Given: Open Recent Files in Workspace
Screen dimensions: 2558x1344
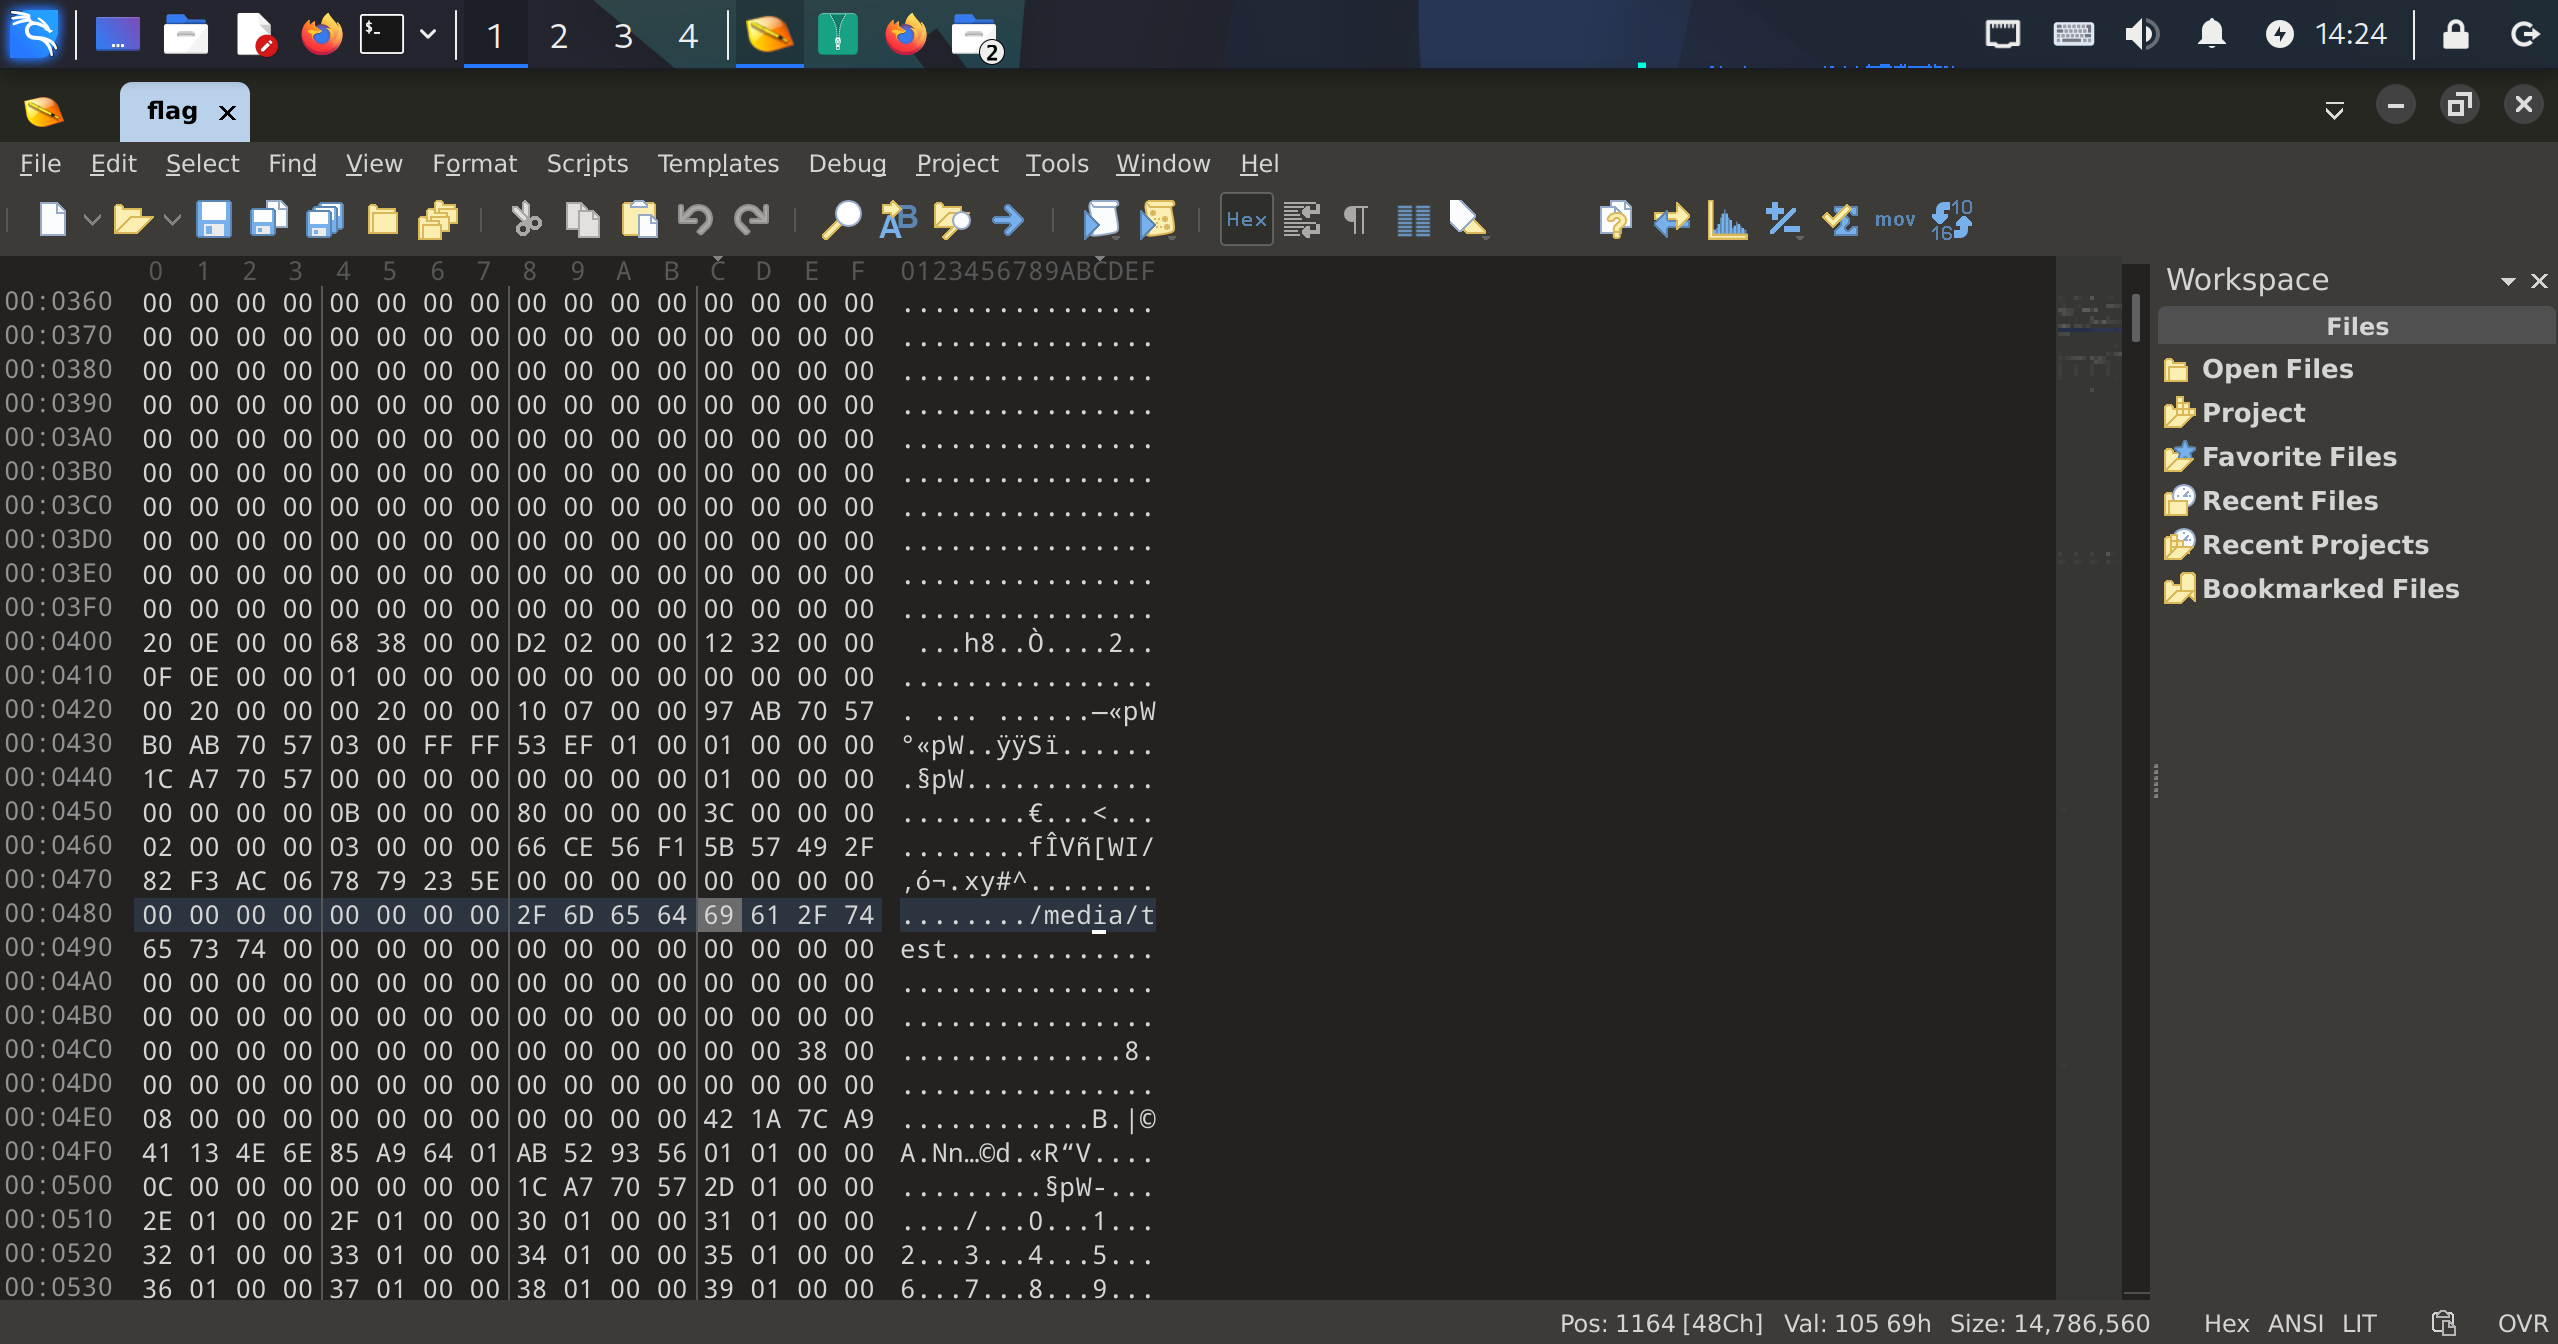Looking at the screenshot, I should pos(2289,500).
